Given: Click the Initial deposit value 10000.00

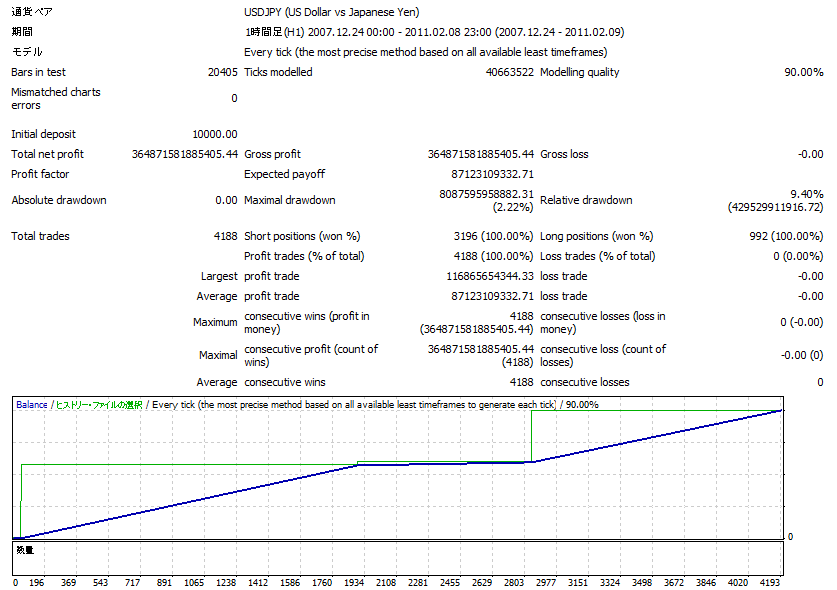Looking at the screenshot, I should coord(214,134).
